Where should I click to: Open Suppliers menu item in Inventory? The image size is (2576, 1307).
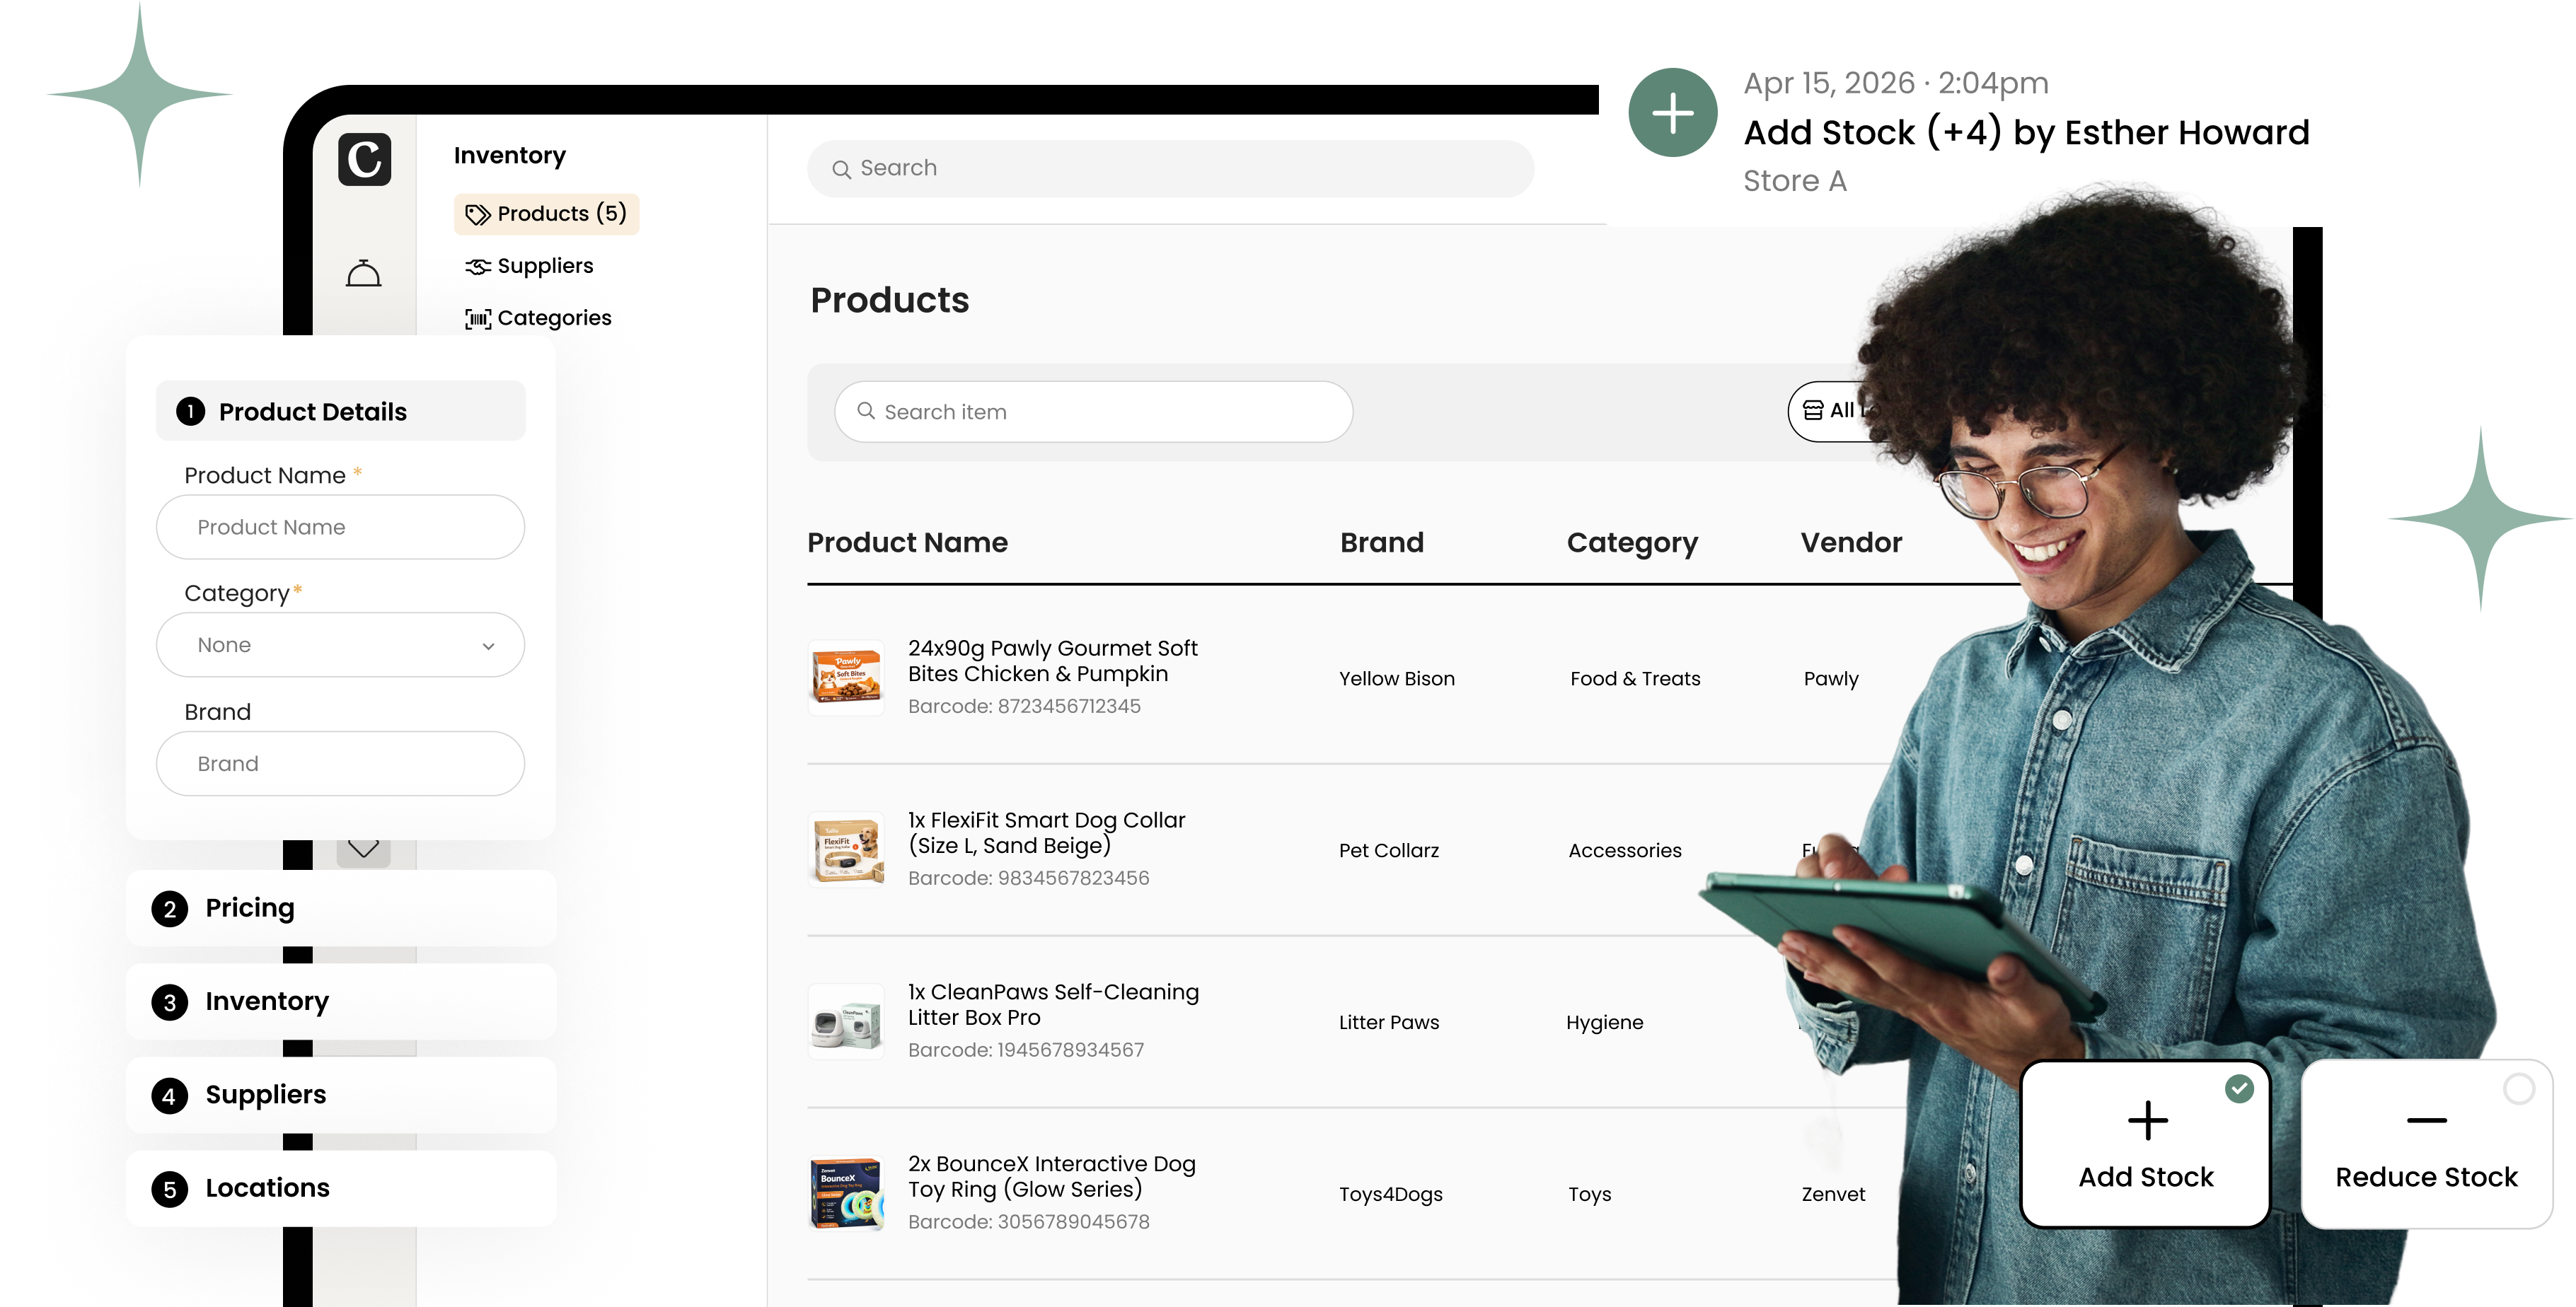coord(529,266)
